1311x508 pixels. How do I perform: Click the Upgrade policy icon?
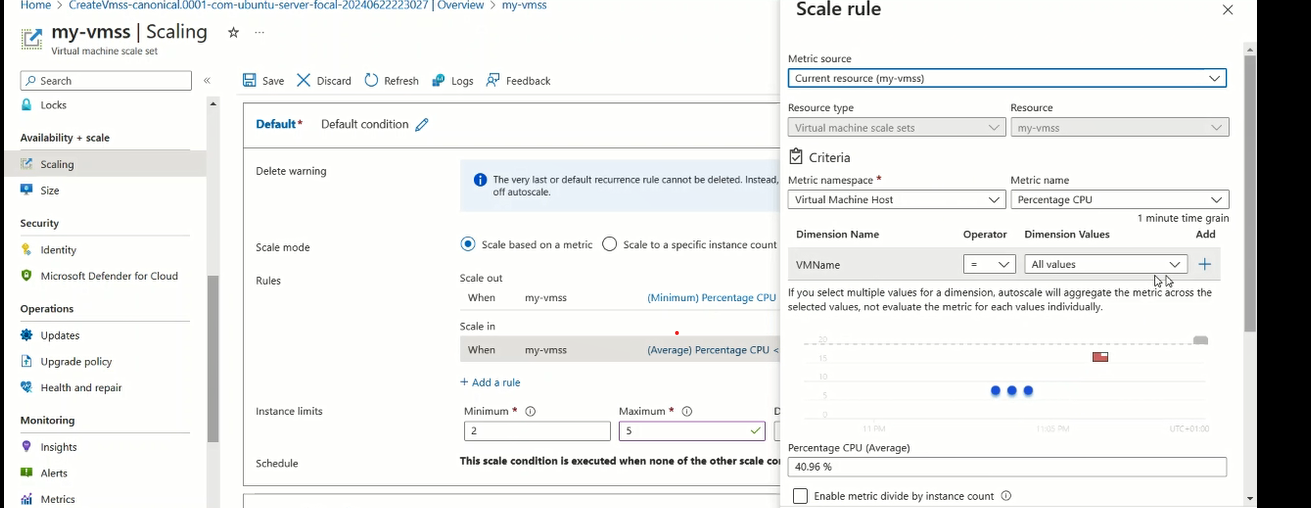[x=27, y=361]
